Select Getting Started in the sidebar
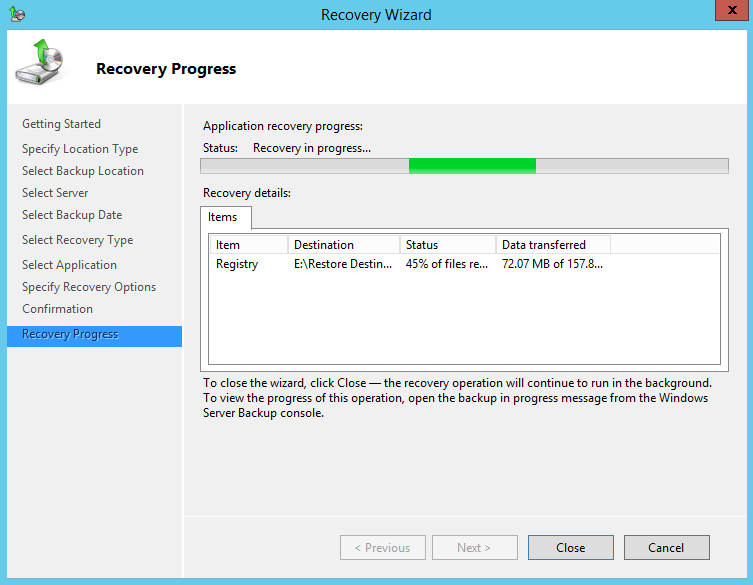753x585 pixels. click(61, 124)
